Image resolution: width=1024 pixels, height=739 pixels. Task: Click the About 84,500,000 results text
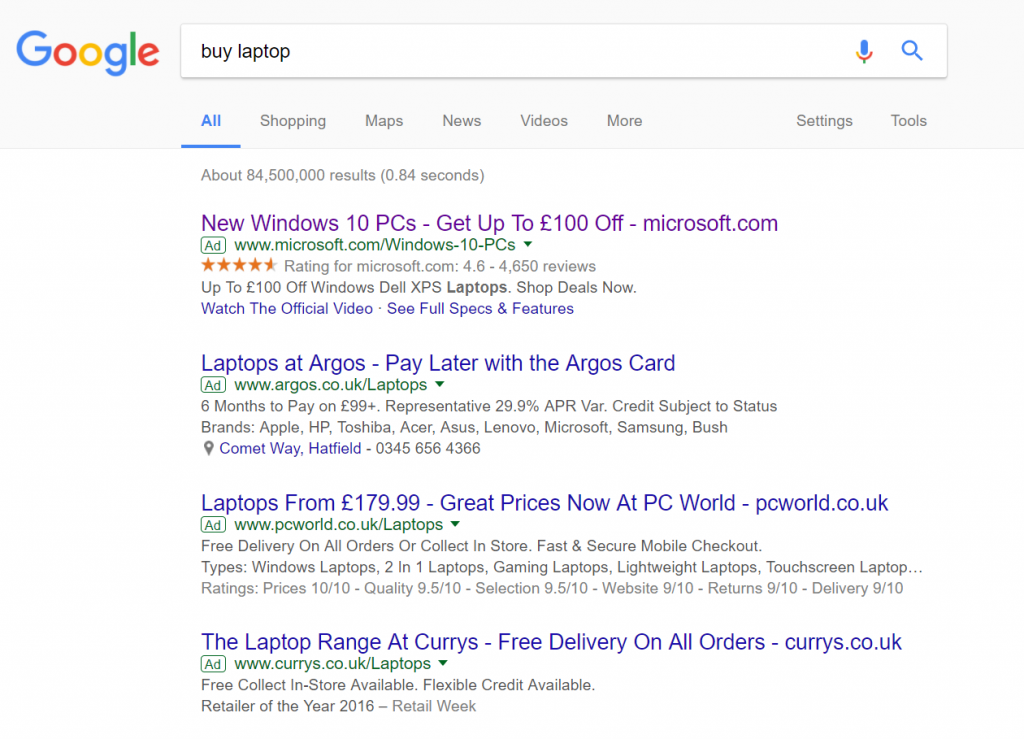[x=342, y=175]
